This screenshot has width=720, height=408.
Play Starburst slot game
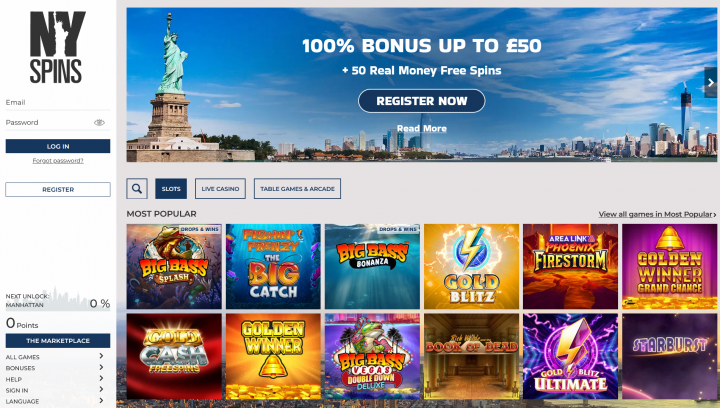[x=669, y=356]
